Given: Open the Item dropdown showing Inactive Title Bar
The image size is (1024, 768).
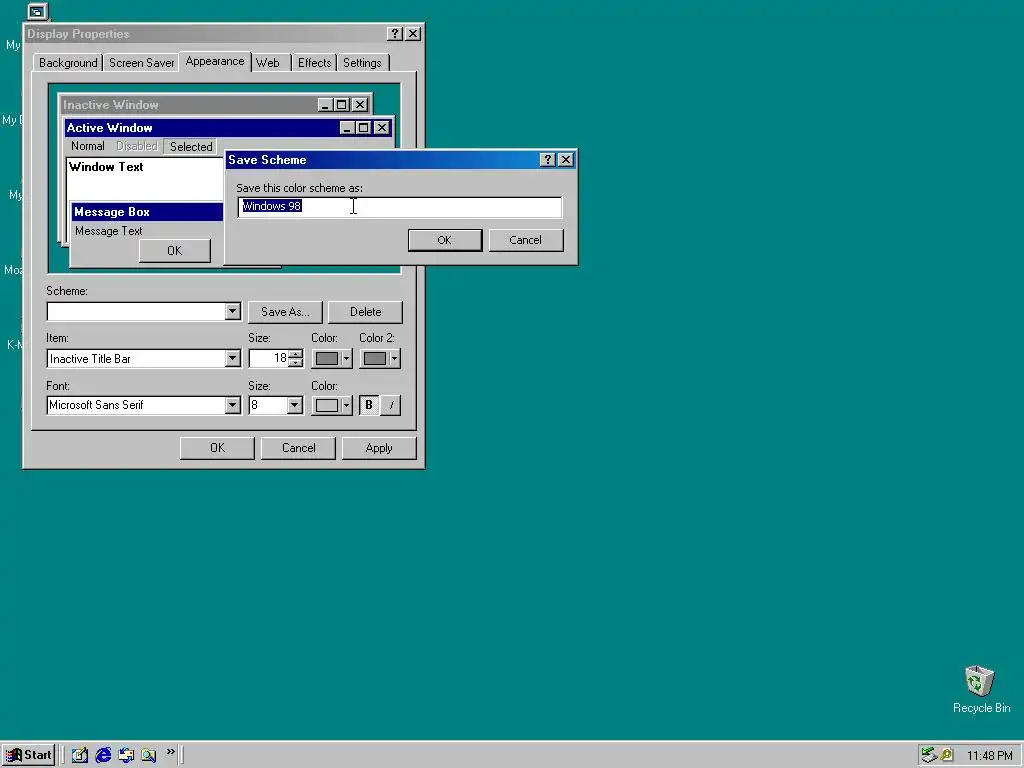Looking at the screenshot, I should 232,359.
